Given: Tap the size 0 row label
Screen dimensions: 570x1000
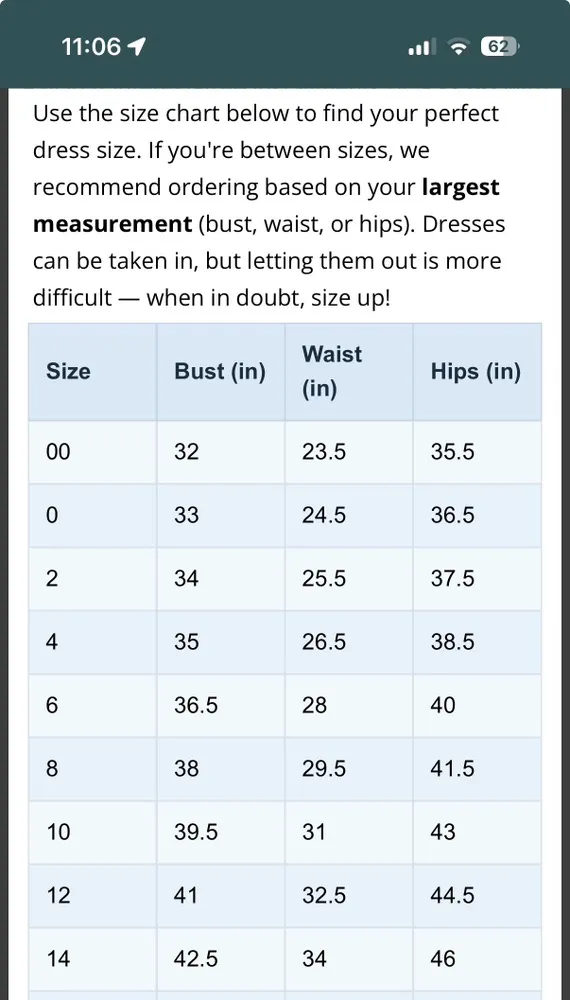Looking at the screenshot, I should point(52,515).
